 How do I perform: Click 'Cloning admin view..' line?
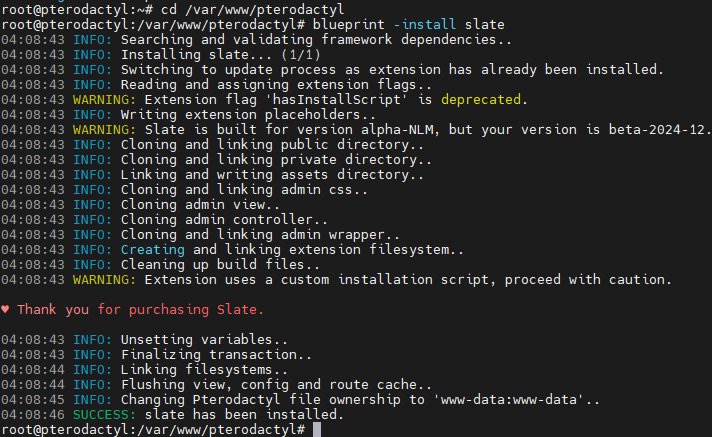[200, 204]
